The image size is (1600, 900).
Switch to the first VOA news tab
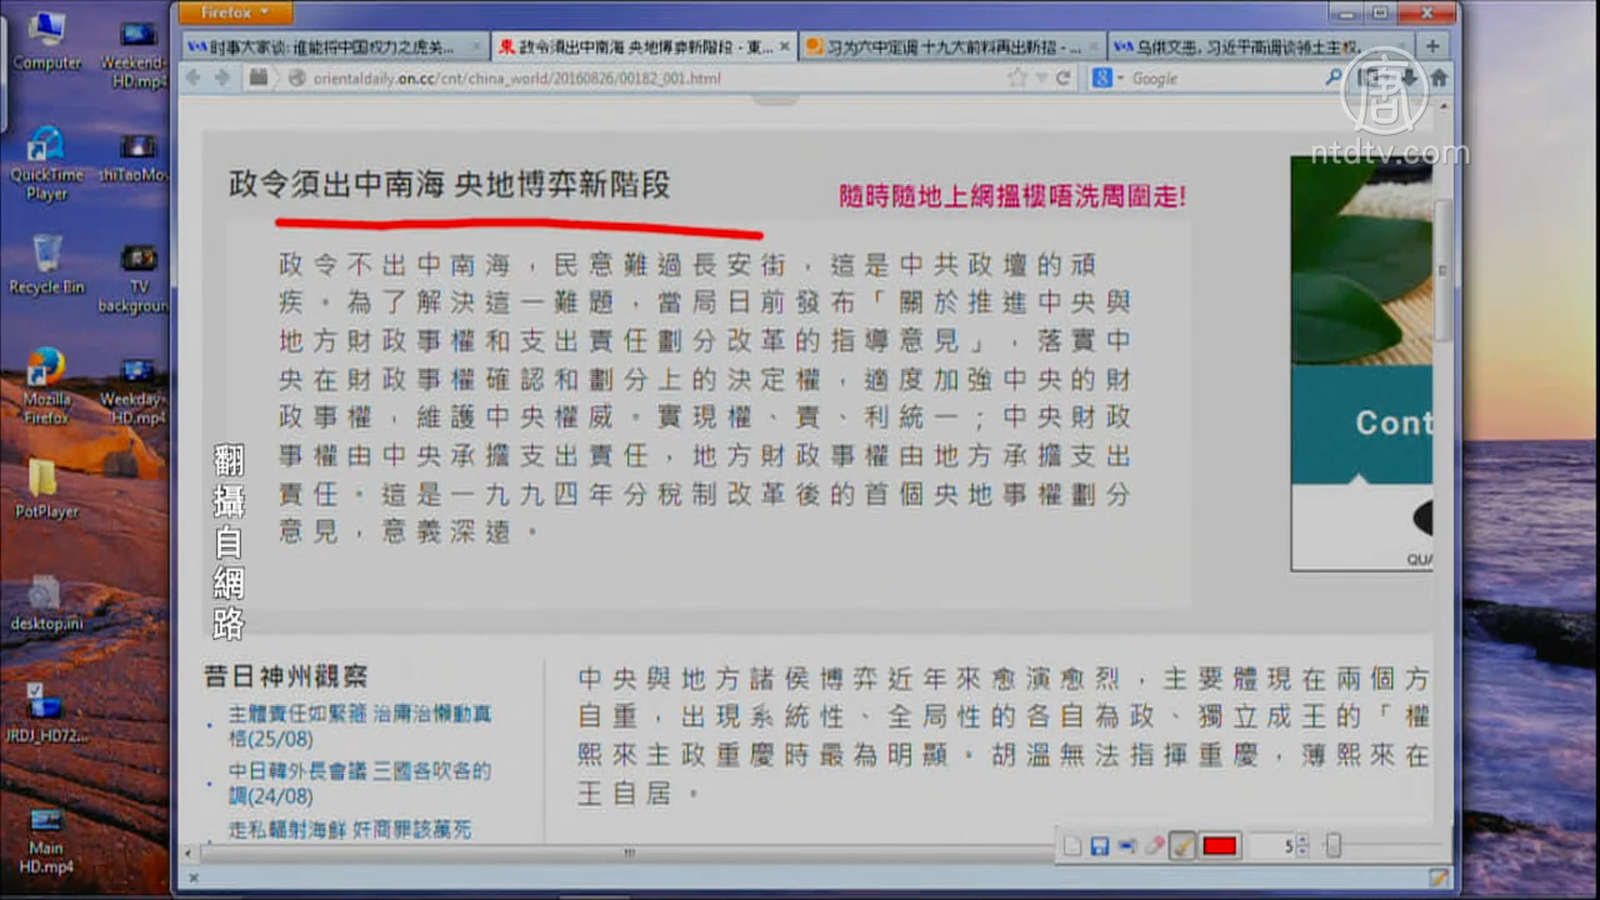click(330, 47)
